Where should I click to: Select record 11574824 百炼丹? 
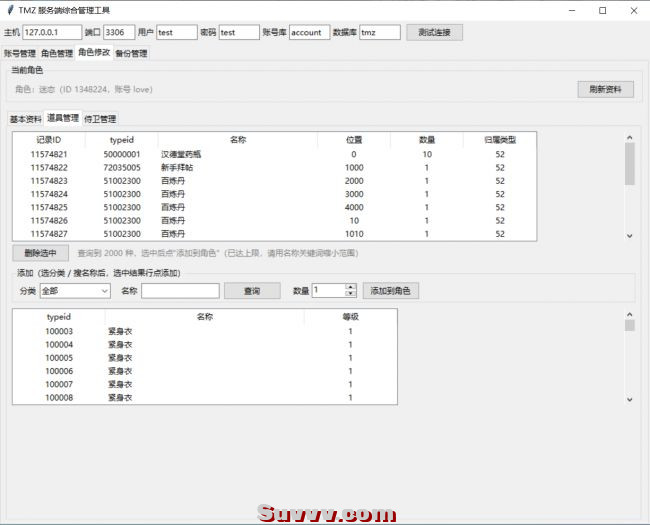click(274, 194)
